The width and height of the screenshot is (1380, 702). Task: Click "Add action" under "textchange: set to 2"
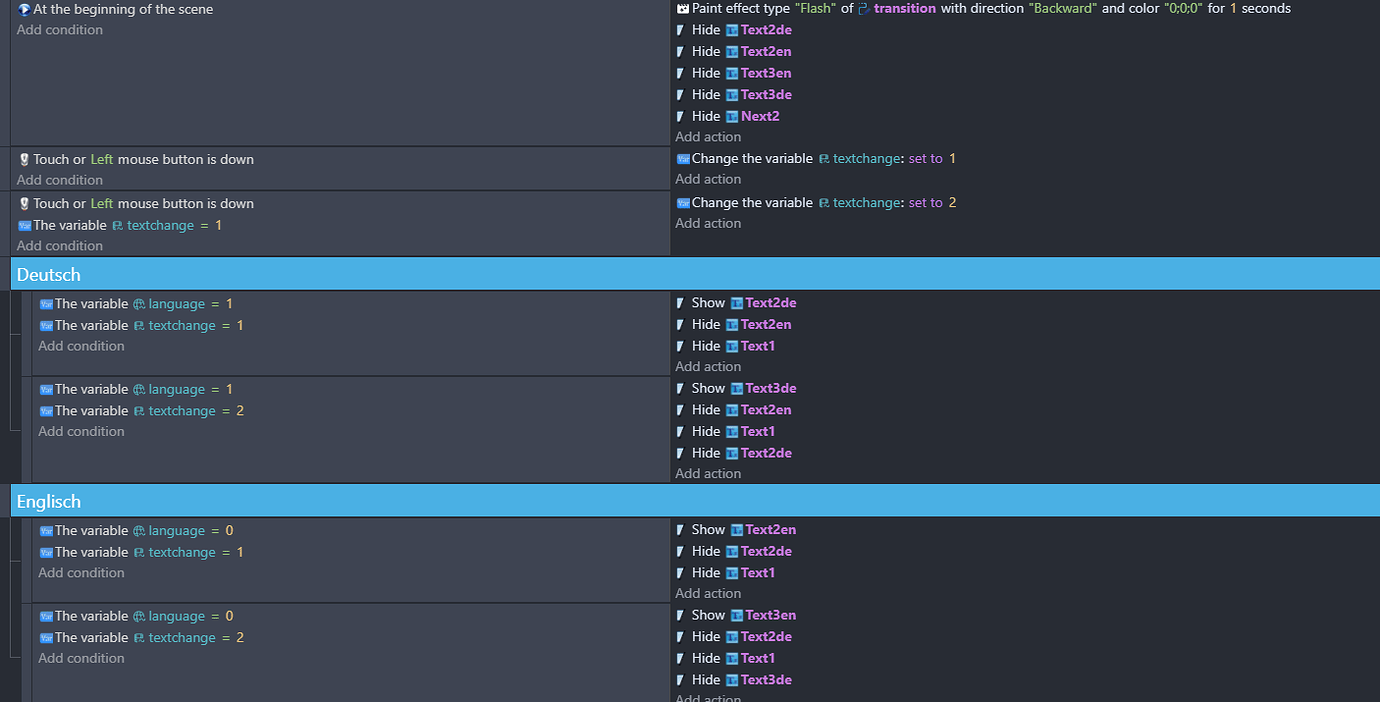(708, 223)
